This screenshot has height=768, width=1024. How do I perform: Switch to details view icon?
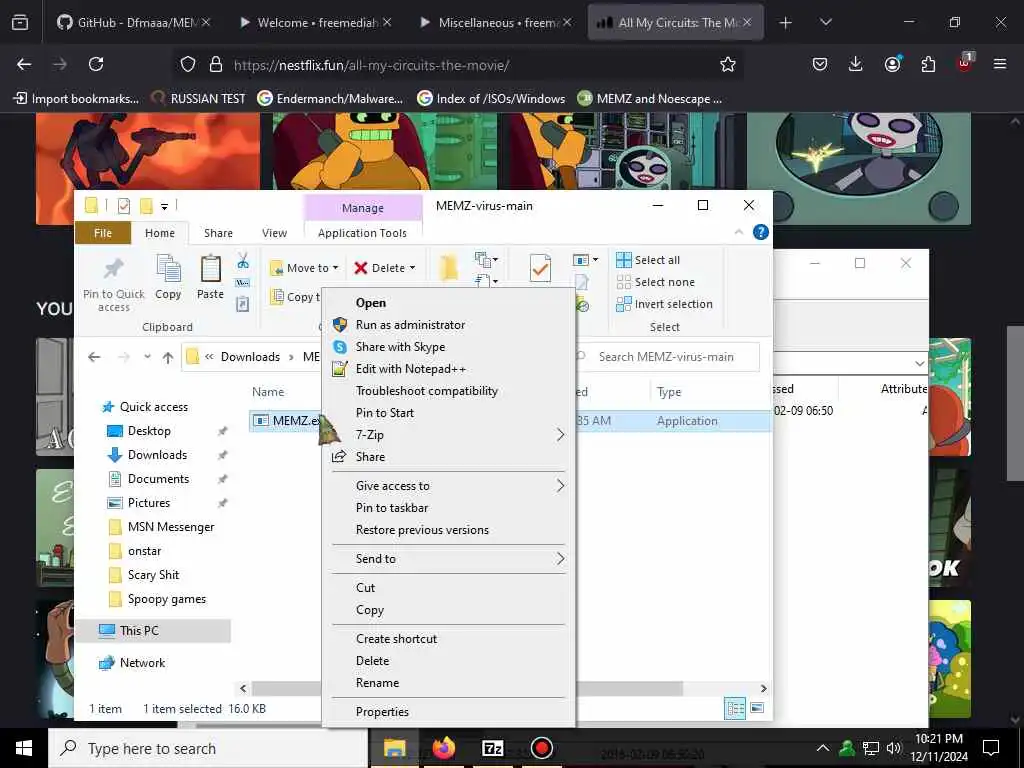click(735, 709)
